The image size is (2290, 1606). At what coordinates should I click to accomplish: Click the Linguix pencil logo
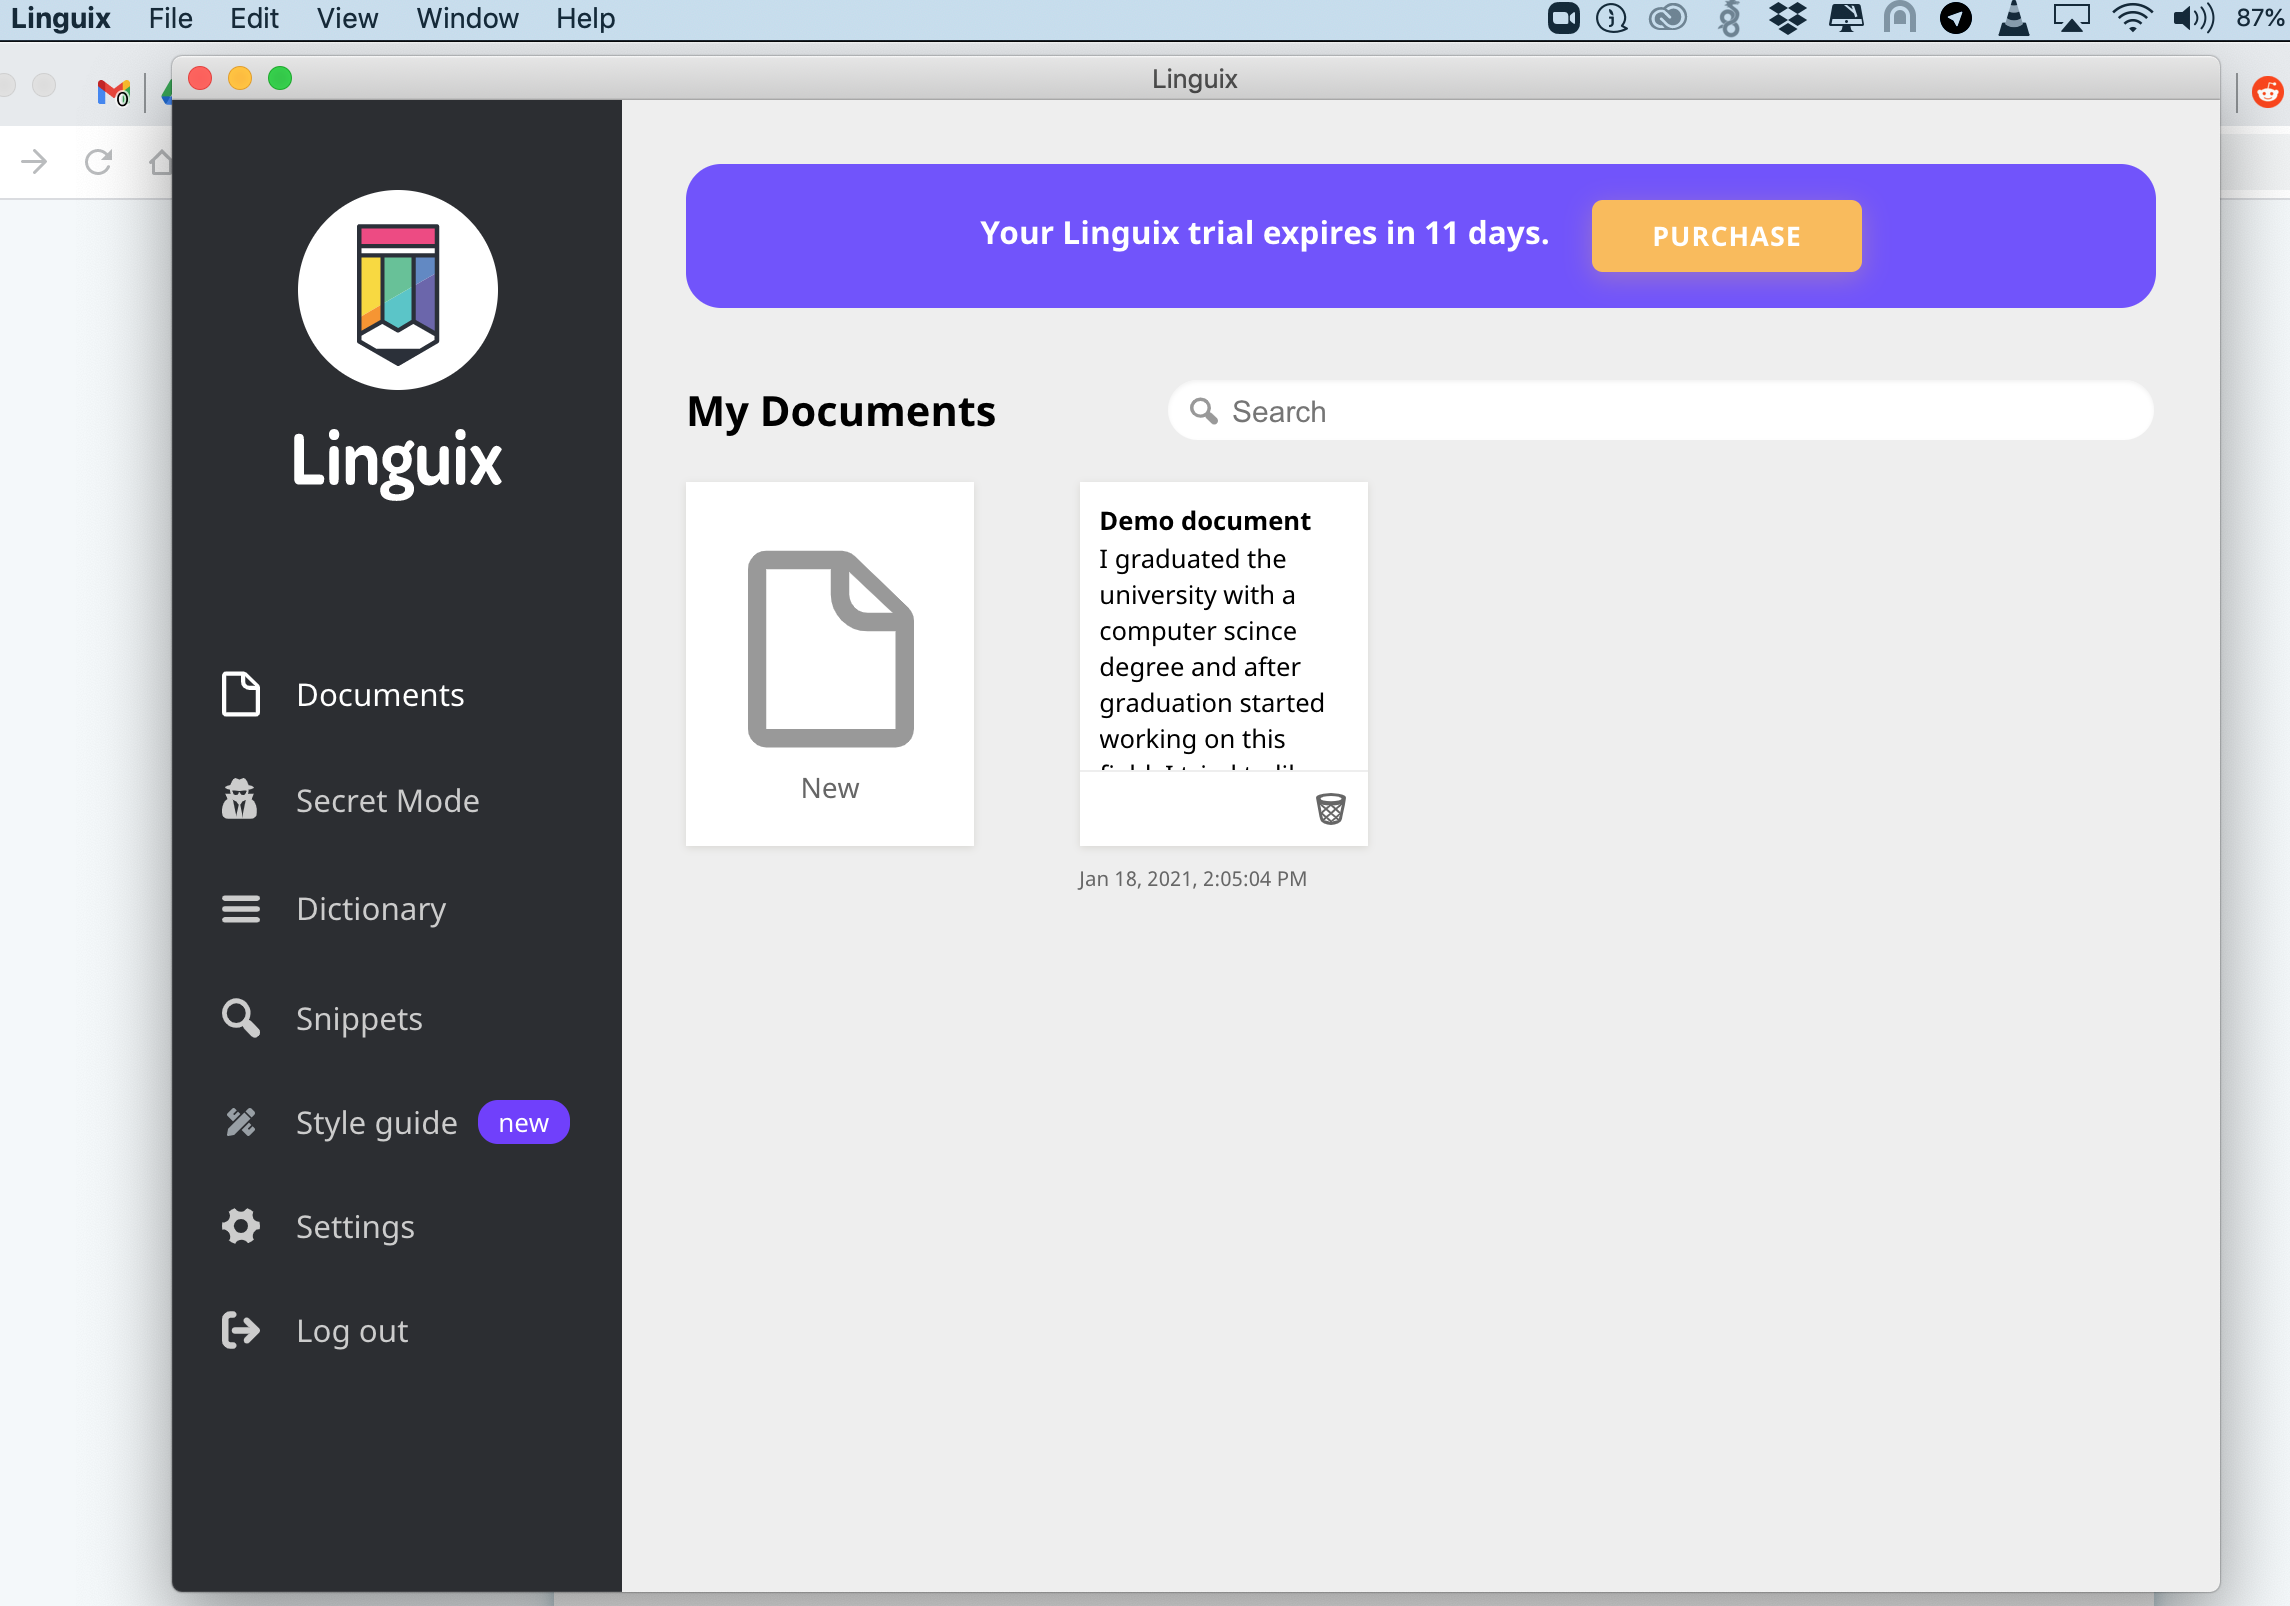tap(398, 291)
